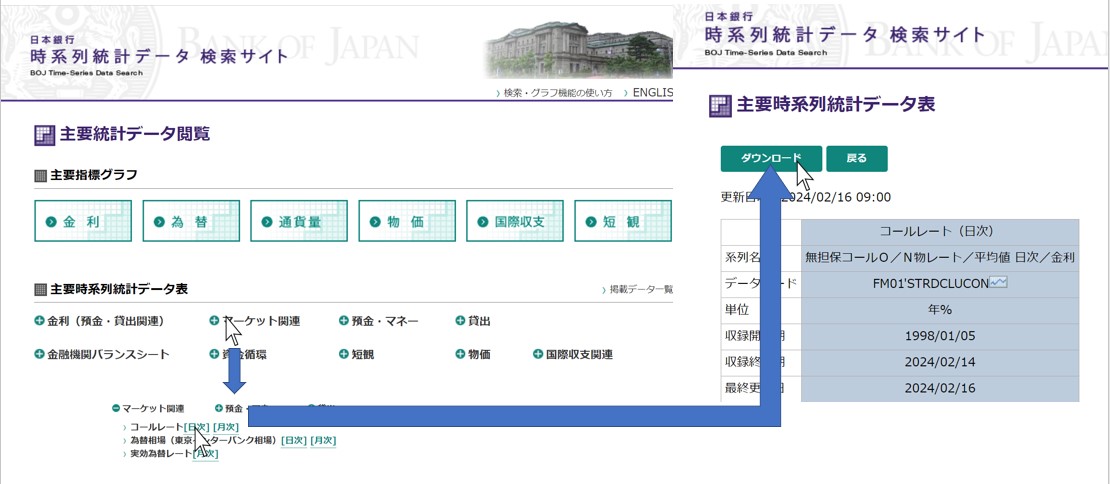Open the 掲載データ一覧 link

click(x=641, y=290)
